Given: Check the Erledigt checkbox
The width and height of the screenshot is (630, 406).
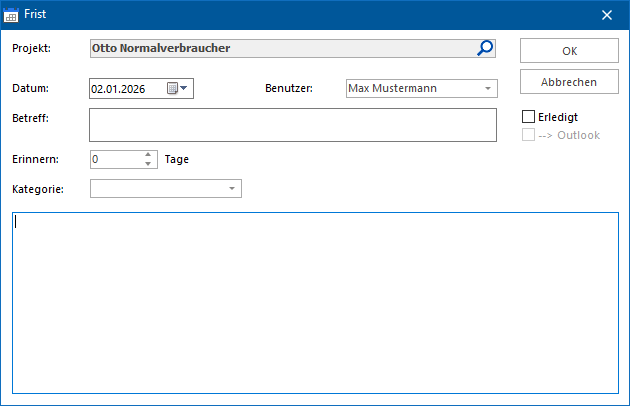Looking at the screenshot, I should (x=528, y=117).
